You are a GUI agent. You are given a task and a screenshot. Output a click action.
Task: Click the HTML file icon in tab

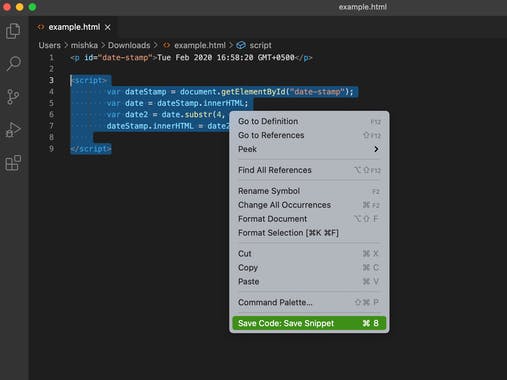pyautogui.click(x=41, y=27)
